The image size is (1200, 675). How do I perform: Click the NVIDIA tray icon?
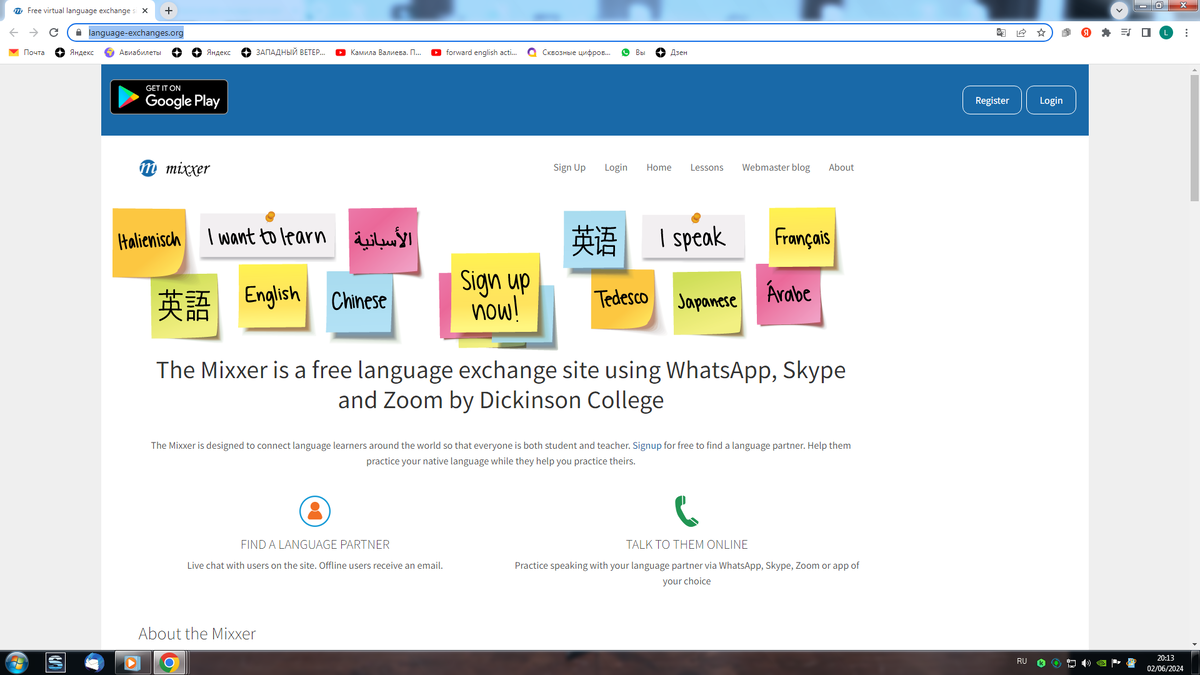[1101, 662]
